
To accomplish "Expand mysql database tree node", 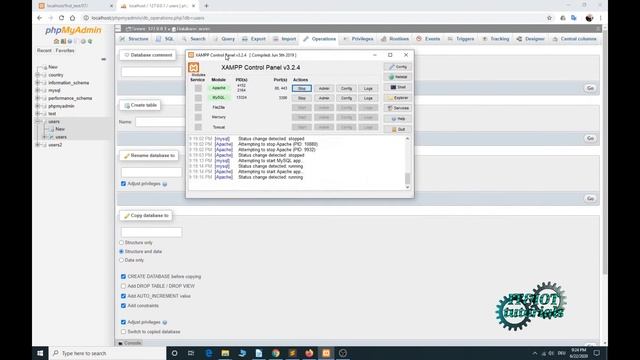I will tap(38, 91).
